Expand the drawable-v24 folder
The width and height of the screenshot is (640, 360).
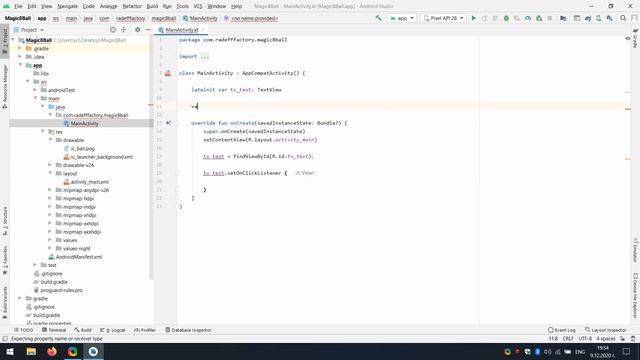tap(50, 165)
